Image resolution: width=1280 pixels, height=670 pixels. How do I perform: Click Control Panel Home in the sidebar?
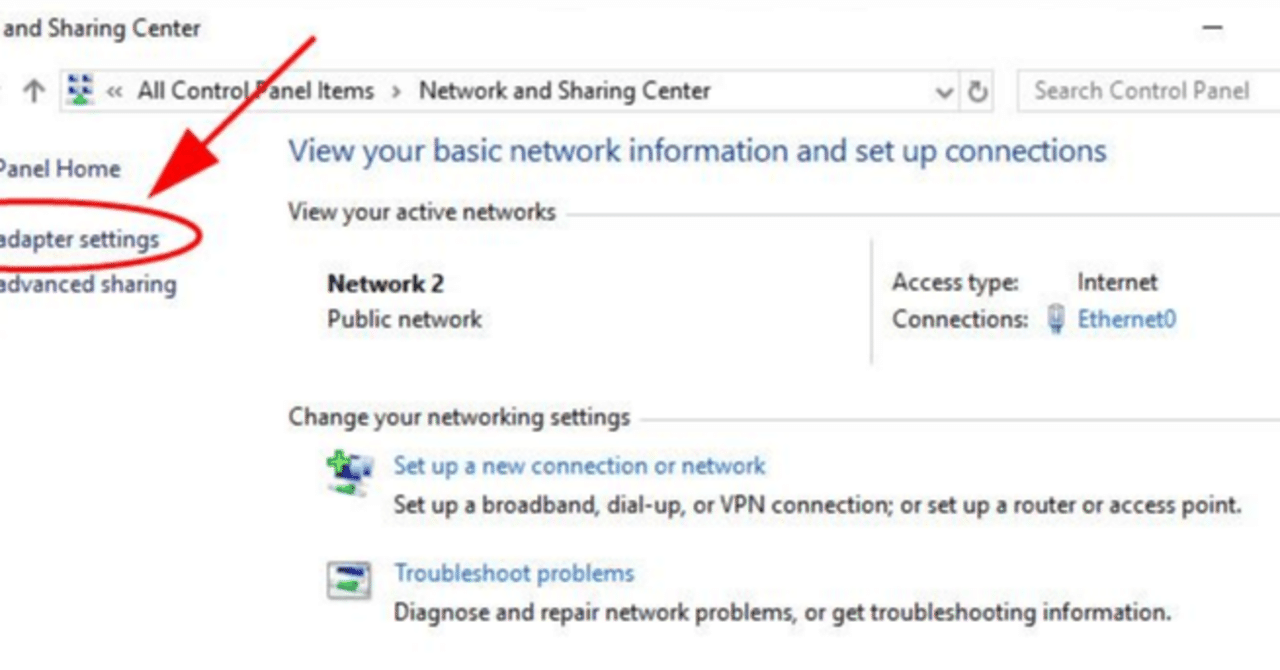[60, 168]
